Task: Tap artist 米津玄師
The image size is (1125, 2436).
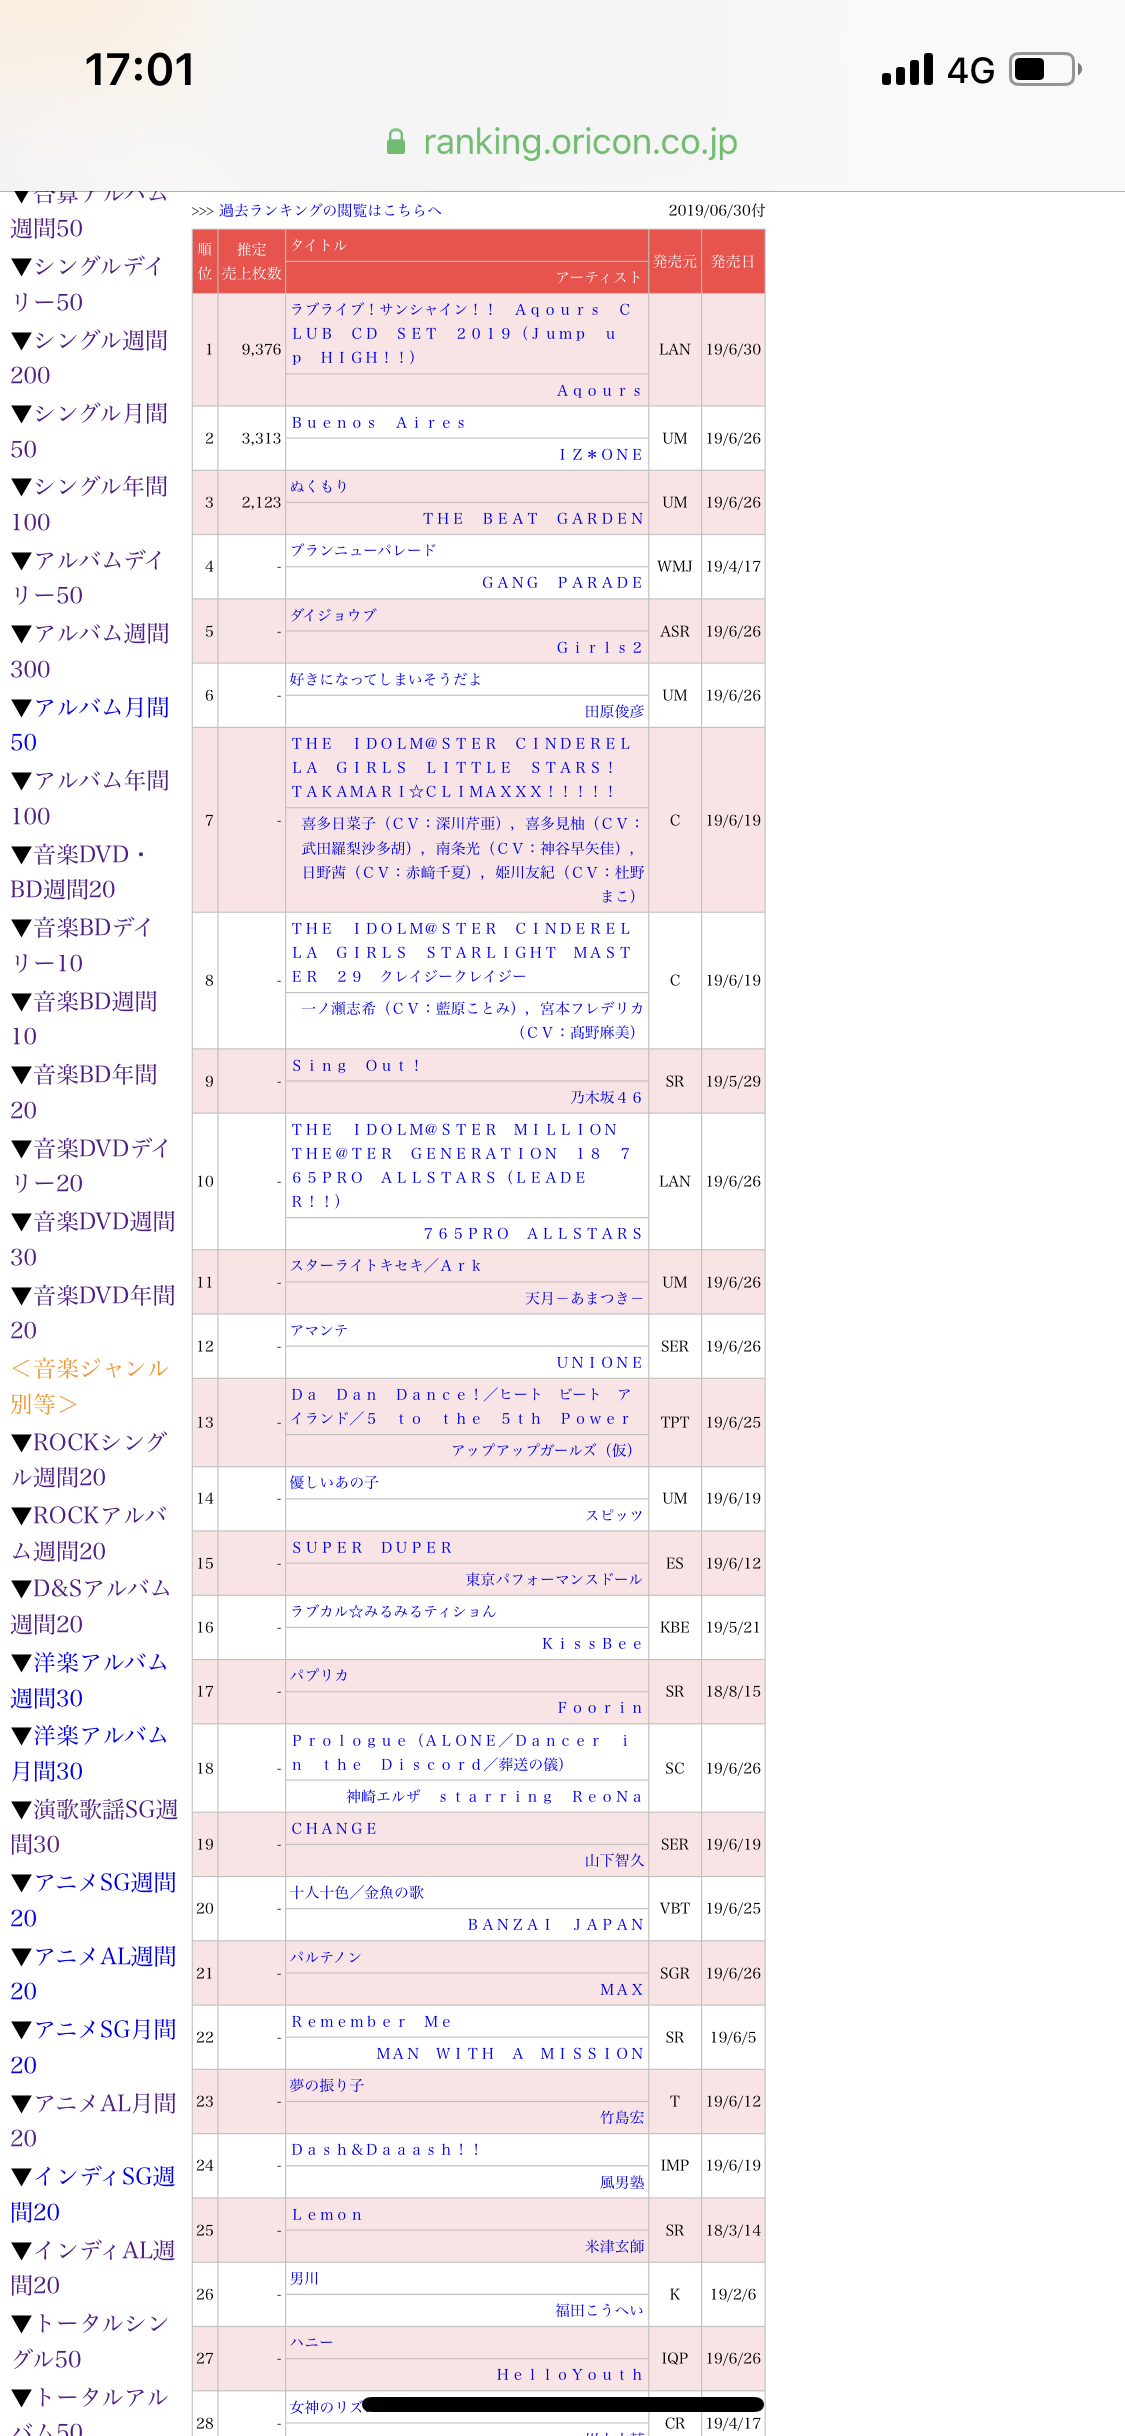Action: [615, 2246]
